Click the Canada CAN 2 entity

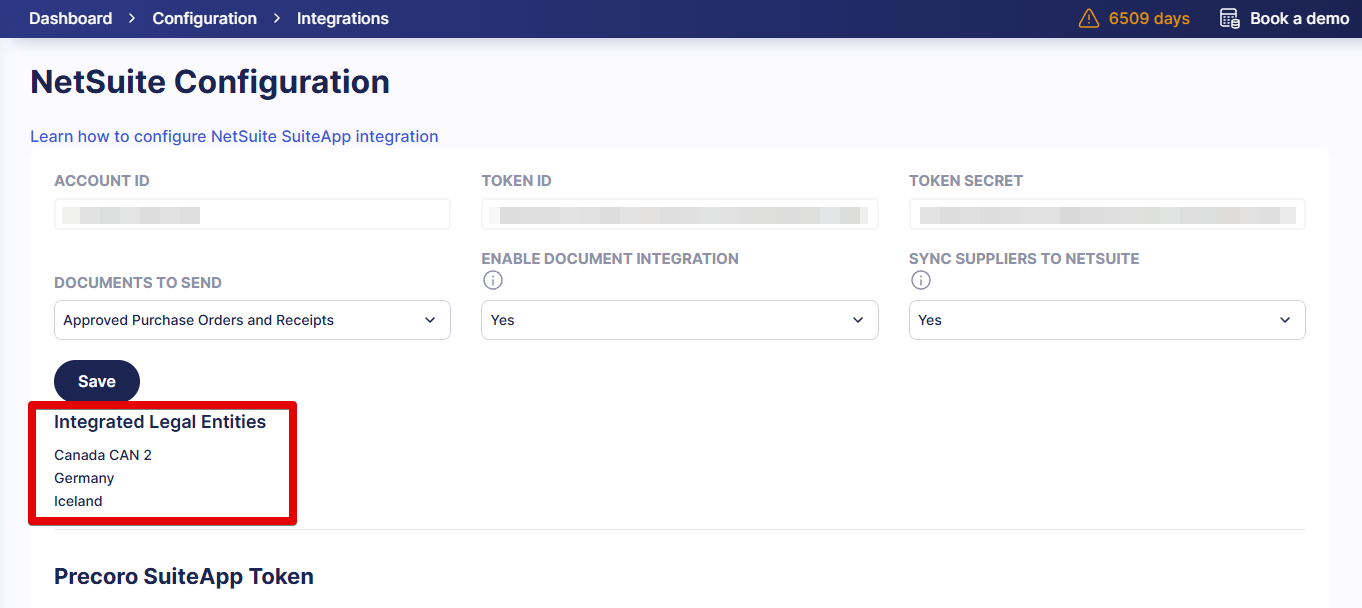pos(103,455)
